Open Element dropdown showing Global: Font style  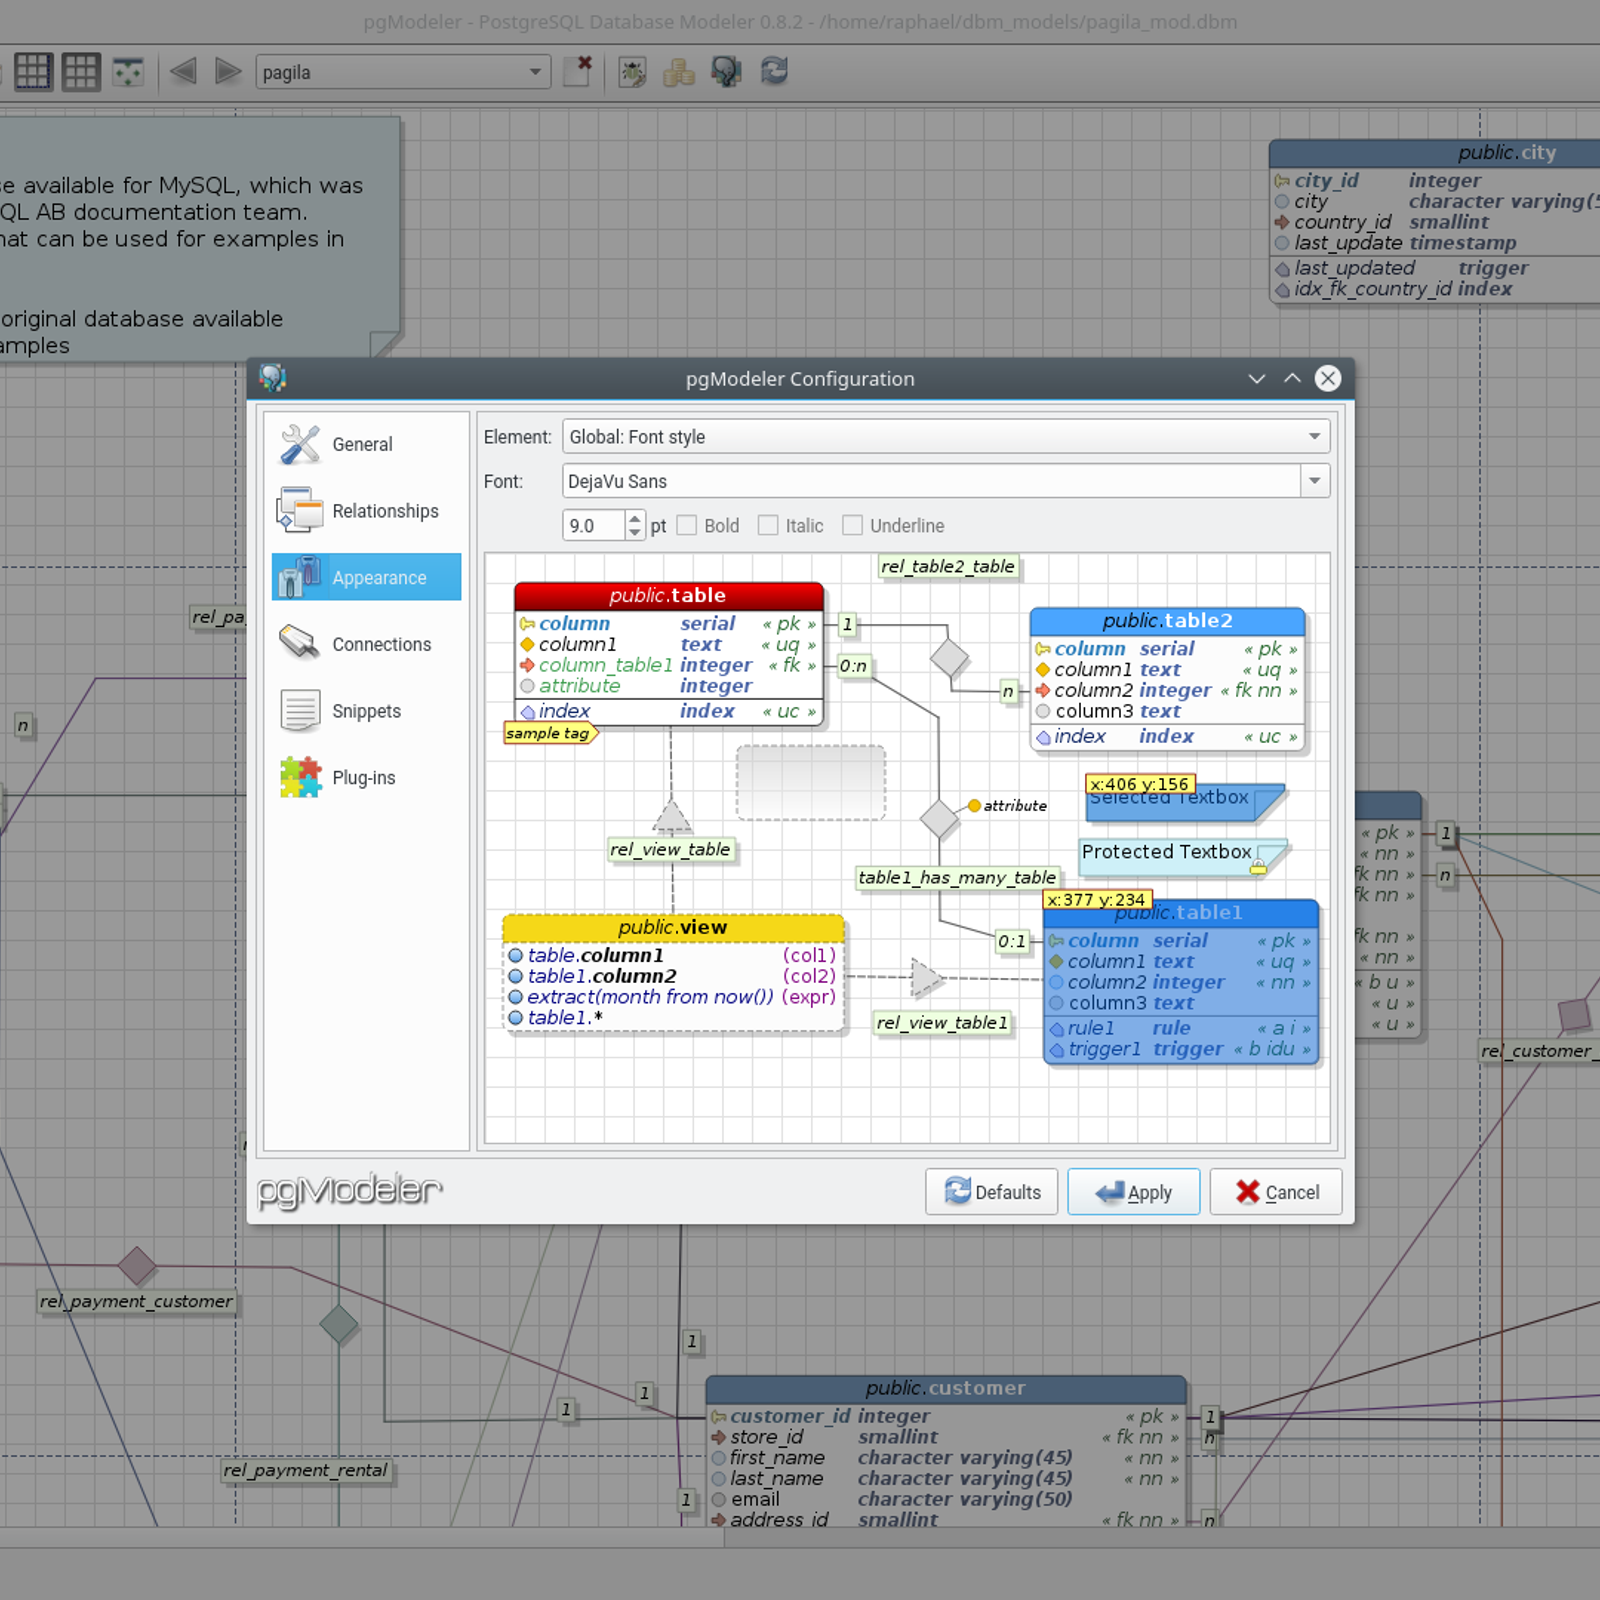[946, 437]
